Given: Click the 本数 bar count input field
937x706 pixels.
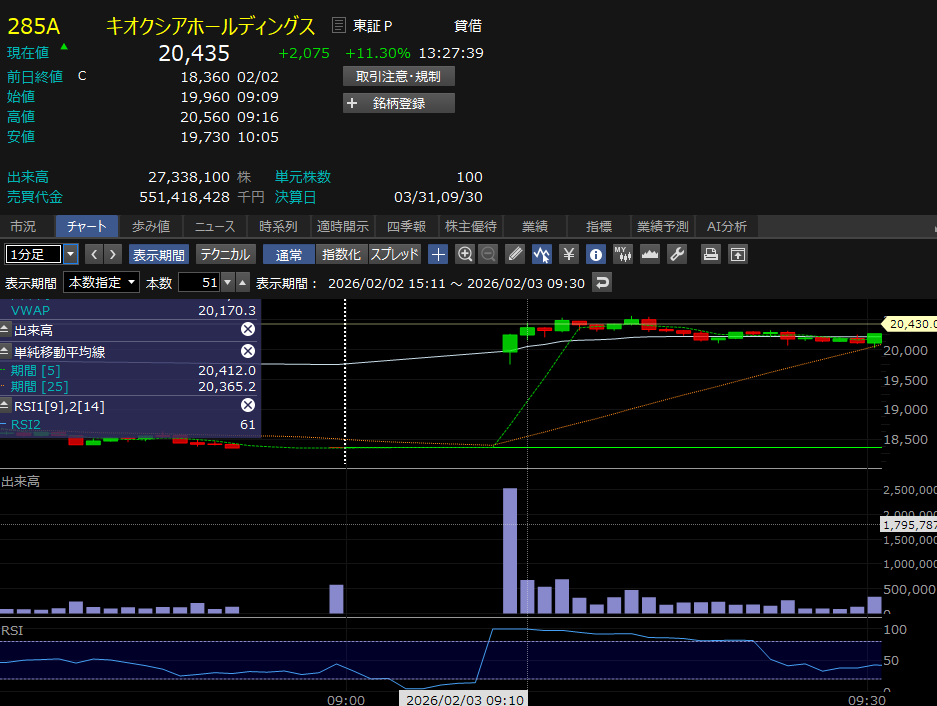Looking at the screenshot, I should tap(198, 283).
